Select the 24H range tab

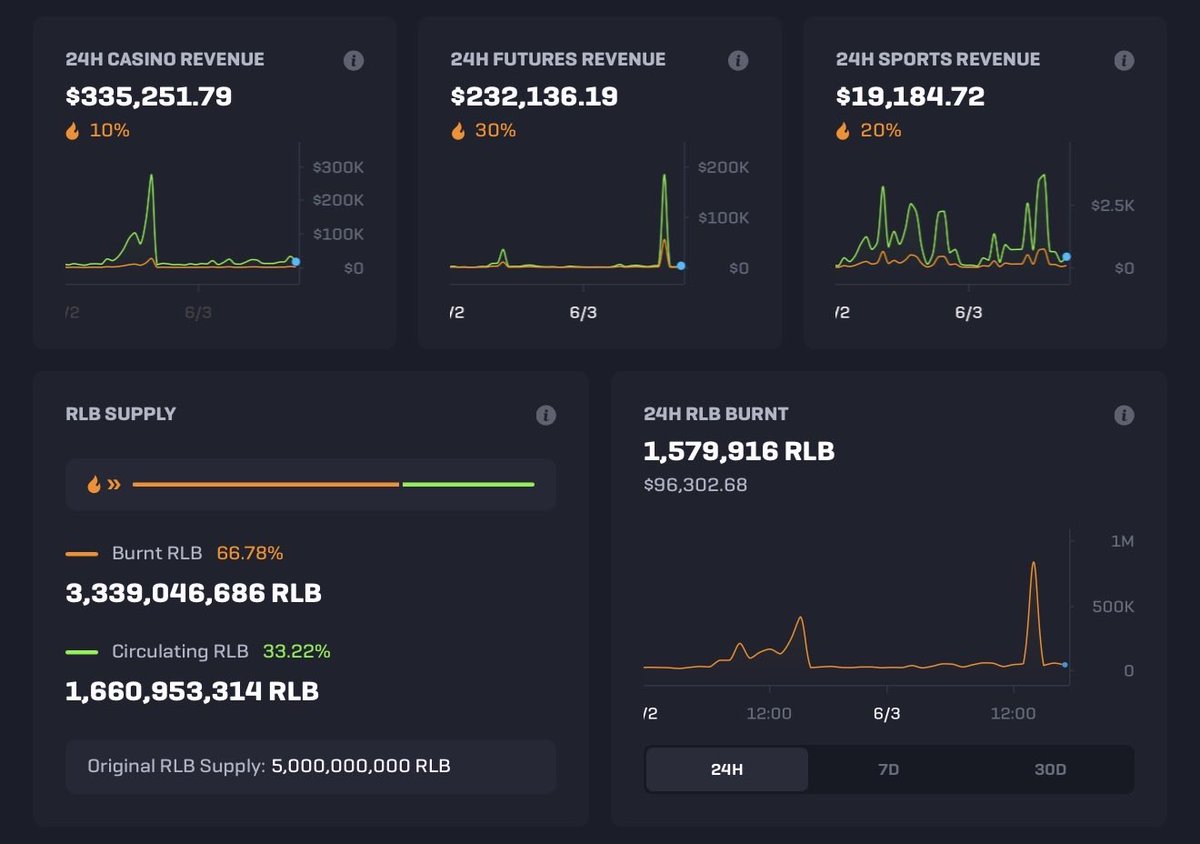727,769
